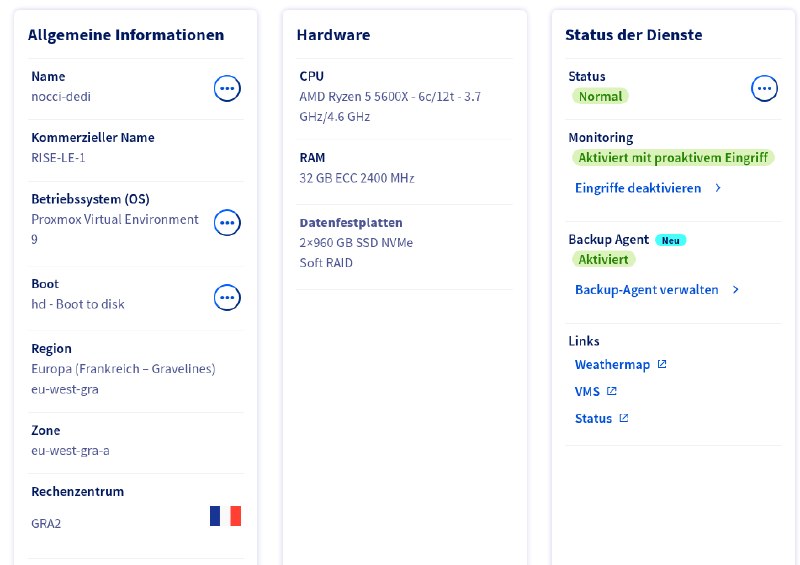Image resolution: width=800 pixels, height=565 pixels.
Task: Click the external link icon beside Status link
Action: [x=623, y=418]
